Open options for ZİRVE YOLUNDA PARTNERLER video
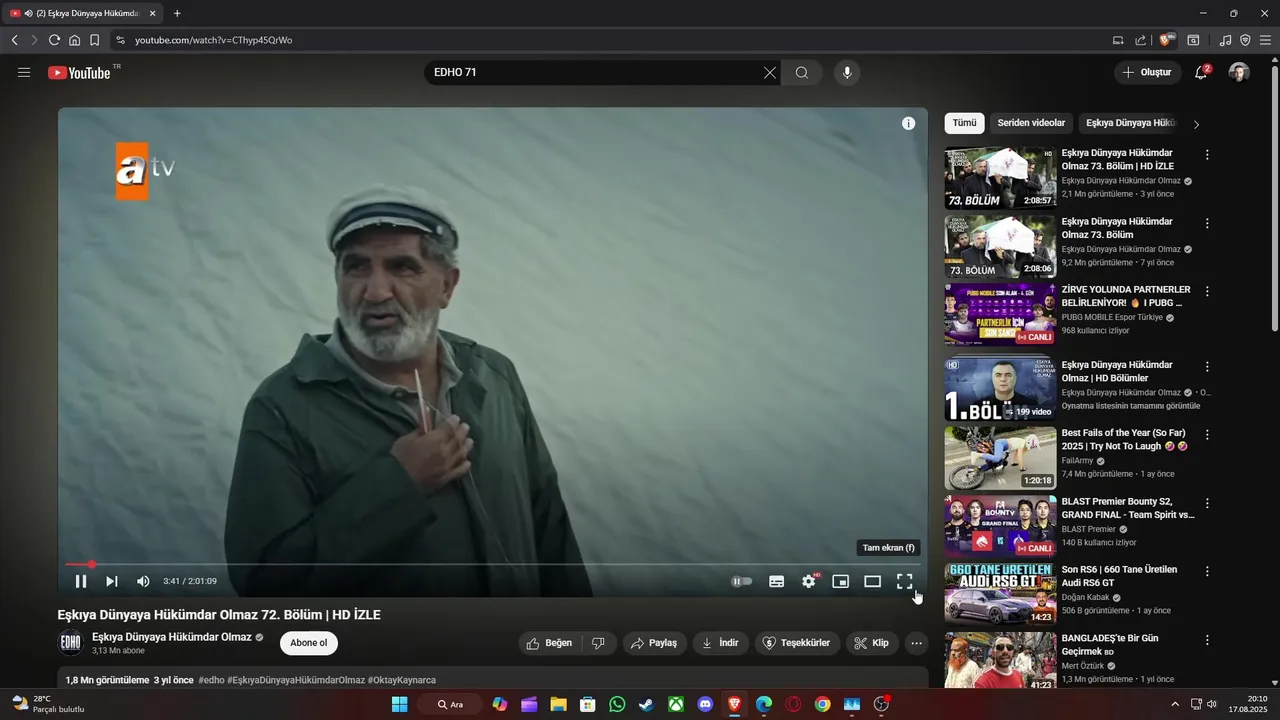This screenshot has width=1280, height=720. tap(1207, 291)
